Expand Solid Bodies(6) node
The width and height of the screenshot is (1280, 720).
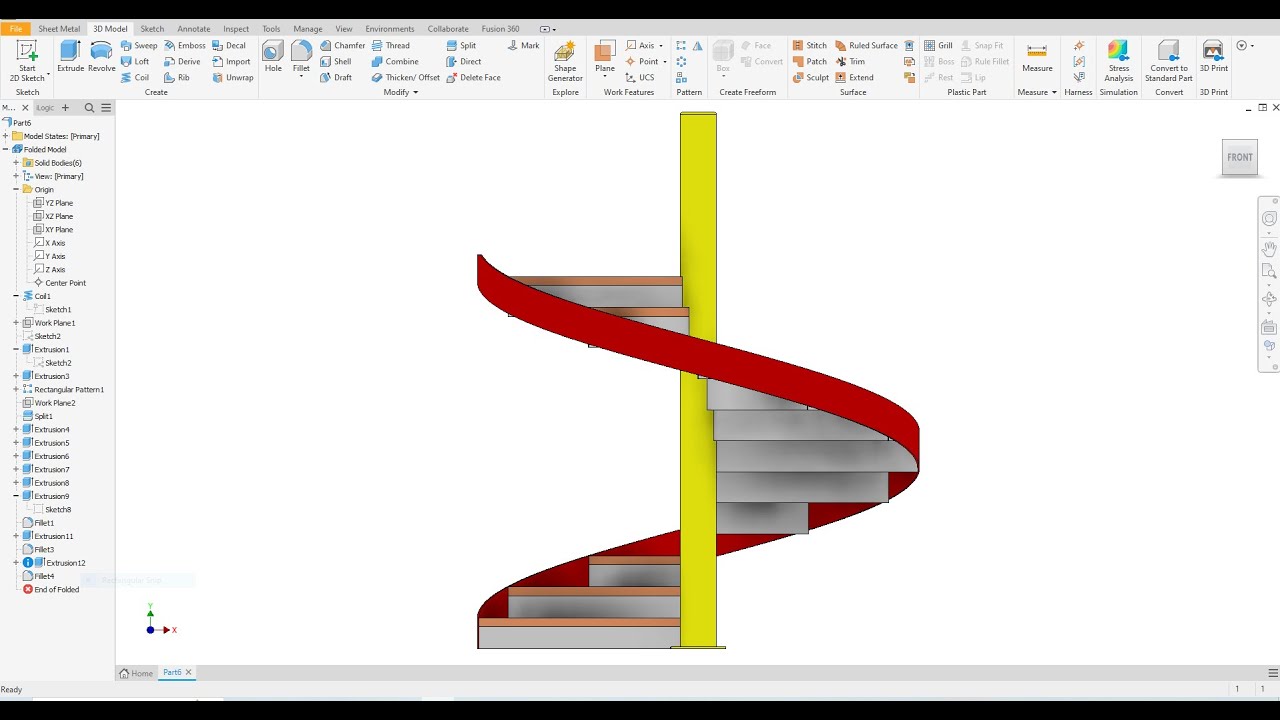(x=16, y=162)
